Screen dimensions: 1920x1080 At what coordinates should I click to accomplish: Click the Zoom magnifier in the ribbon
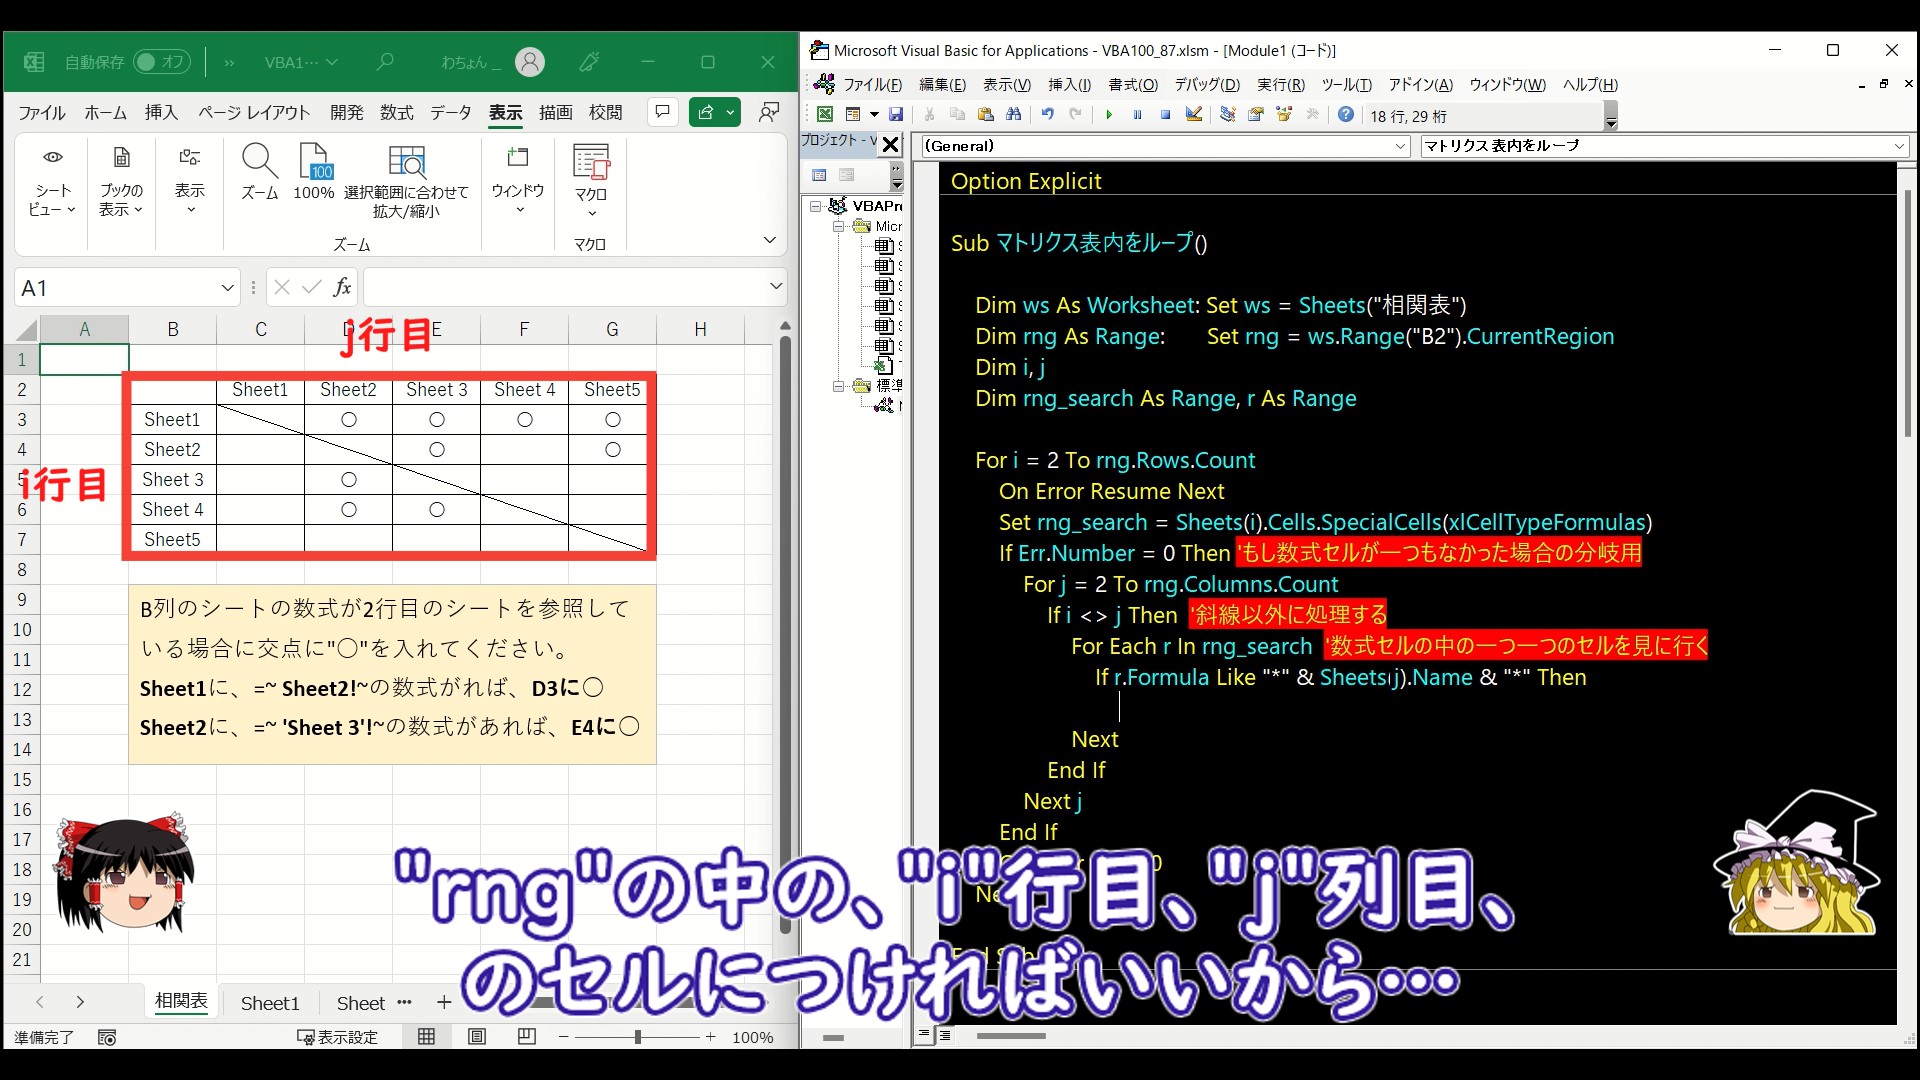coord(259,172)
